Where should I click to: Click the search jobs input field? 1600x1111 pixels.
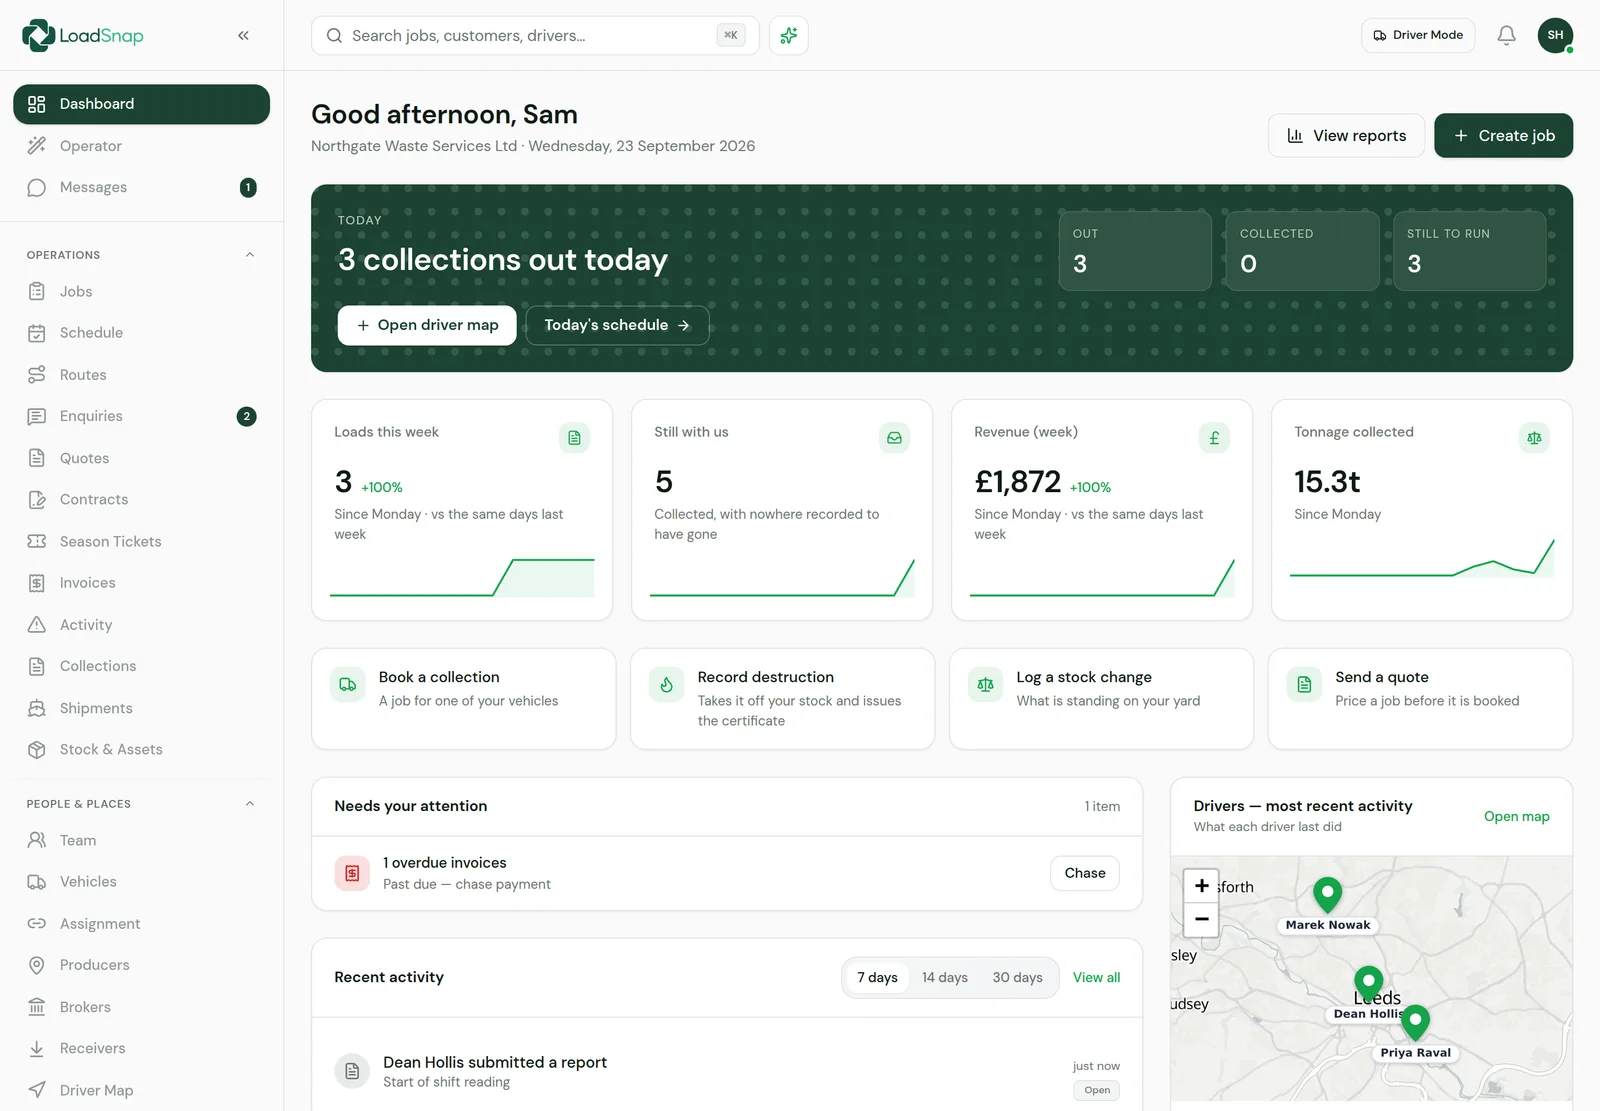pos(535,35)
